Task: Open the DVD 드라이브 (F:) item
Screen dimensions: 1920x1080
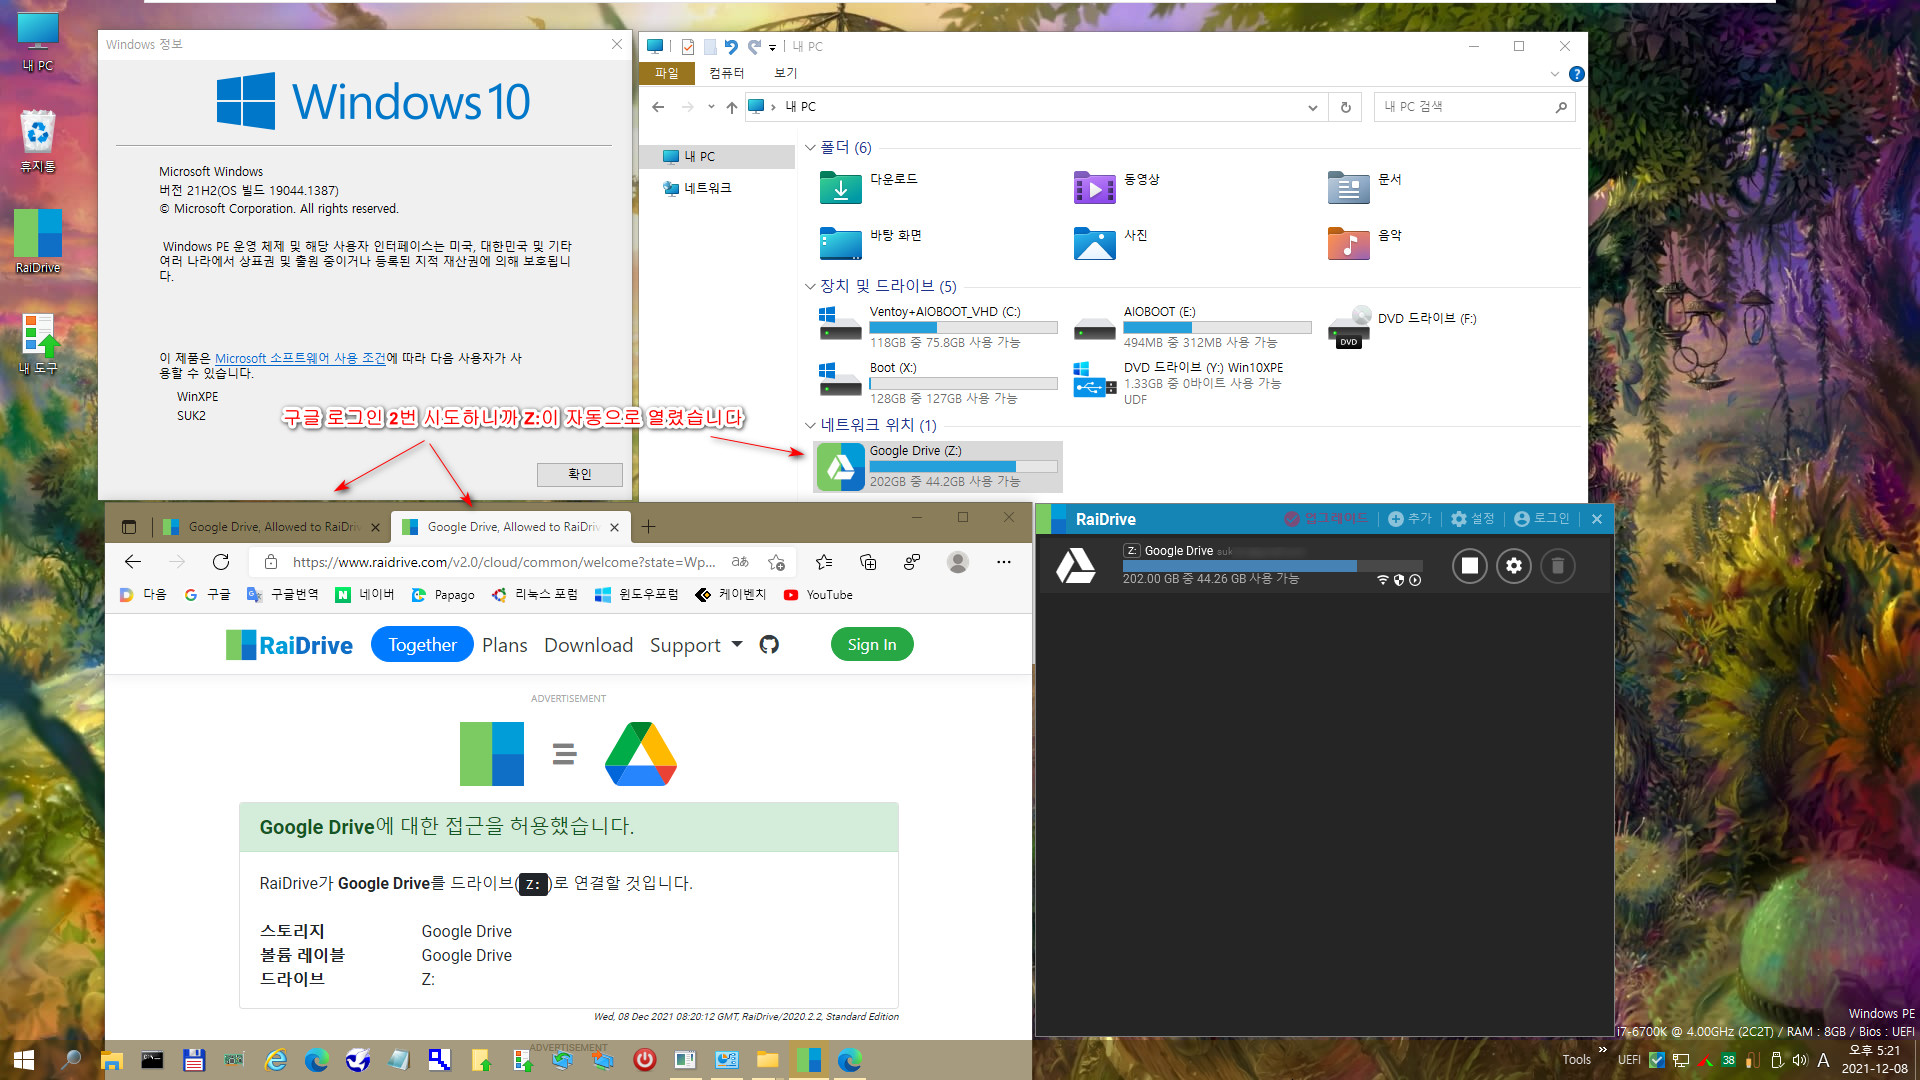Action: pos(1402,327)
